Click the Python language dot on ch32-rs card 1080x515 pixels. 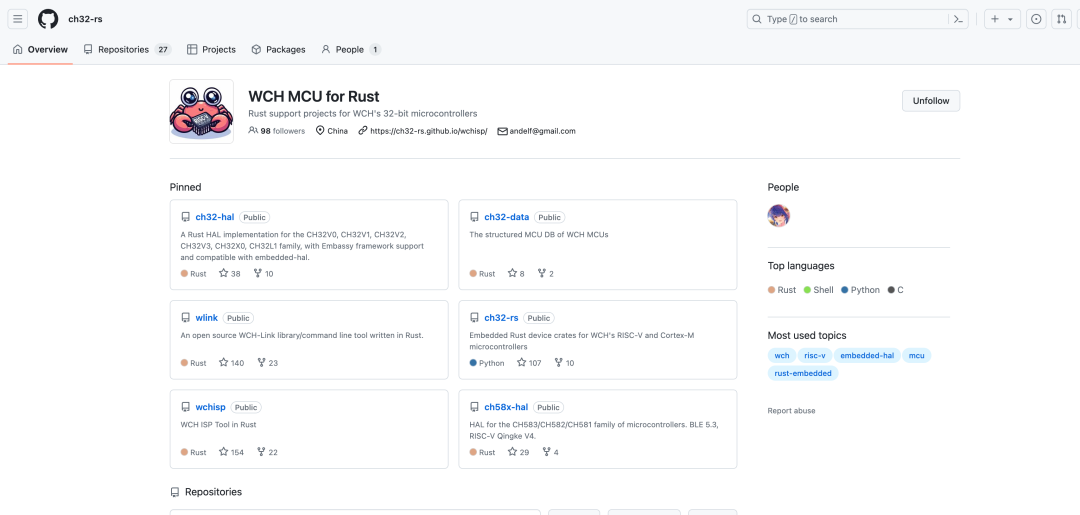[x=473, y=363]
